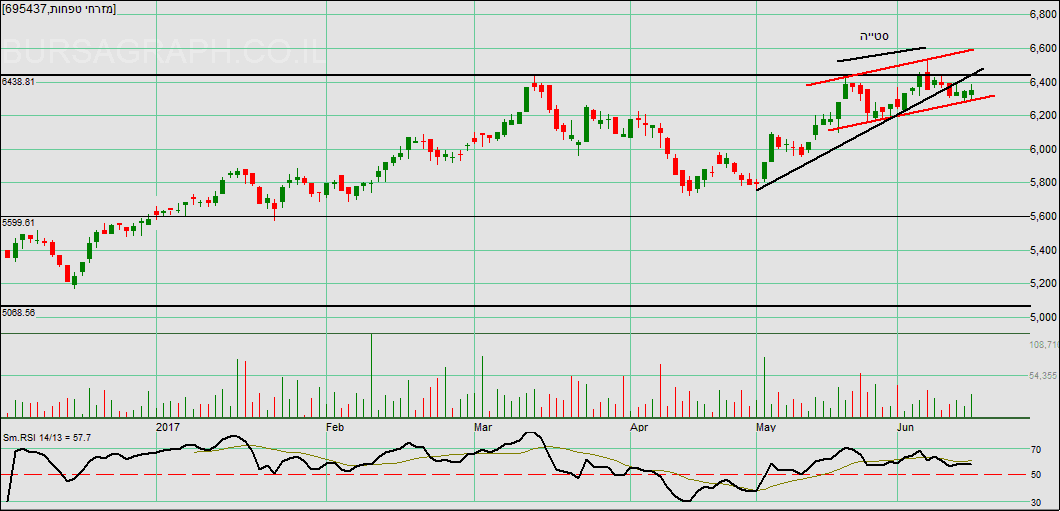Click the 6,000 price axis label
Screen dimensions: 1060x511
[1043, 149]
